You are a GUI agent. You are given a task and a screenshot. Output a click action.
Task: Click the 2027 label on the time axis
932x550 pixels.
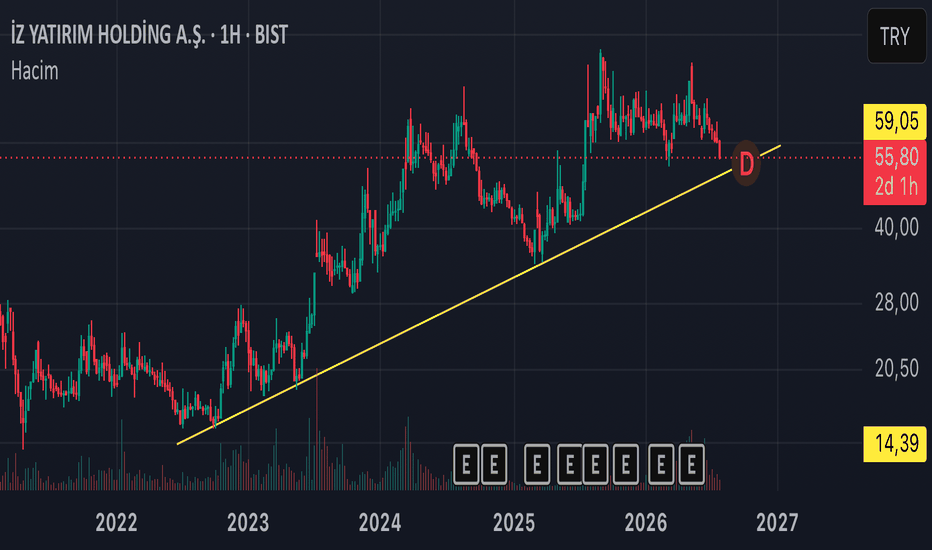[x=777, y=523]
